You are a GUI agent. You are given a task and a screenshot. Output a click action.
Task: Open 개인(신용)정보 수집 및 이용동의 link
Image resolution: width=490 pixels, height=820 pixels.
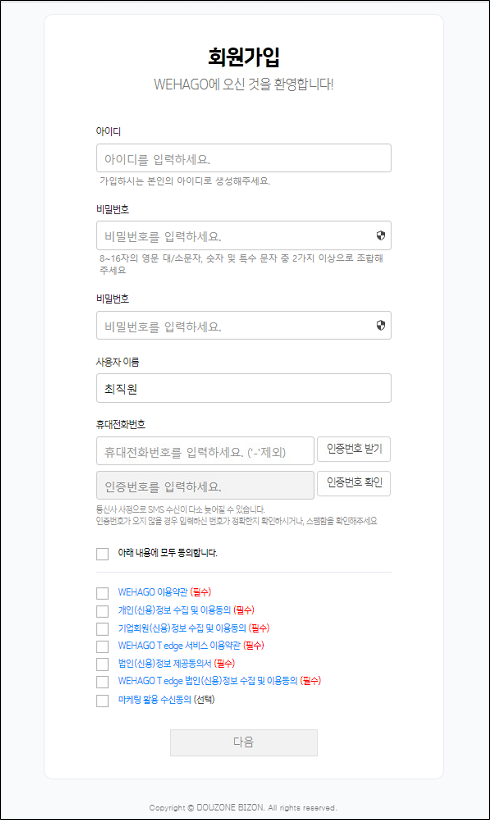pyautogui.click(x=174, y=610)
